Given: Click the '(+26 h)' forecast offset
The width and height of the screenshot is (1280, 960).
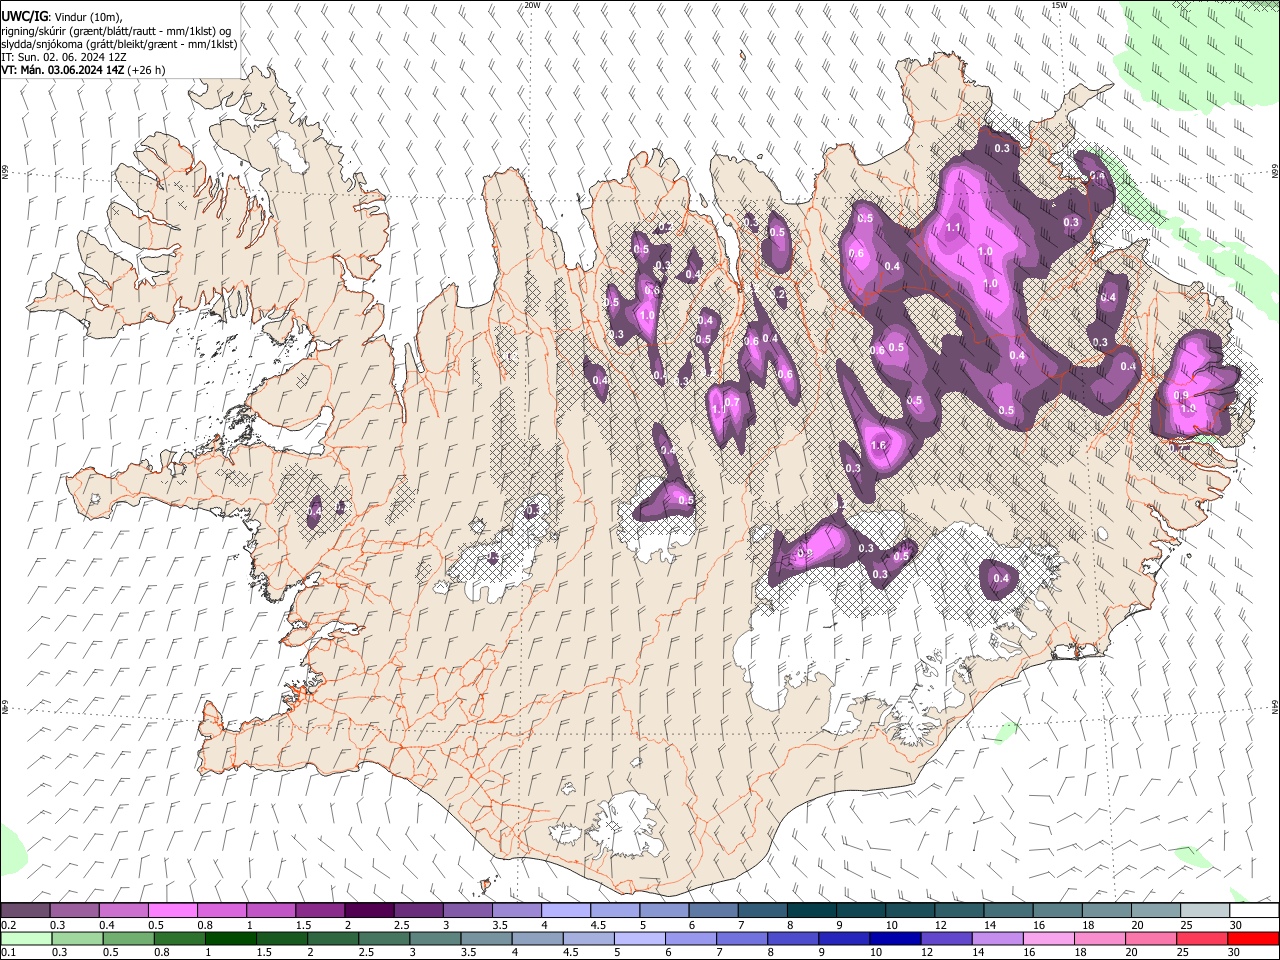Looking at the screenshot, I should pyautogui.click(x=147, y=70).
